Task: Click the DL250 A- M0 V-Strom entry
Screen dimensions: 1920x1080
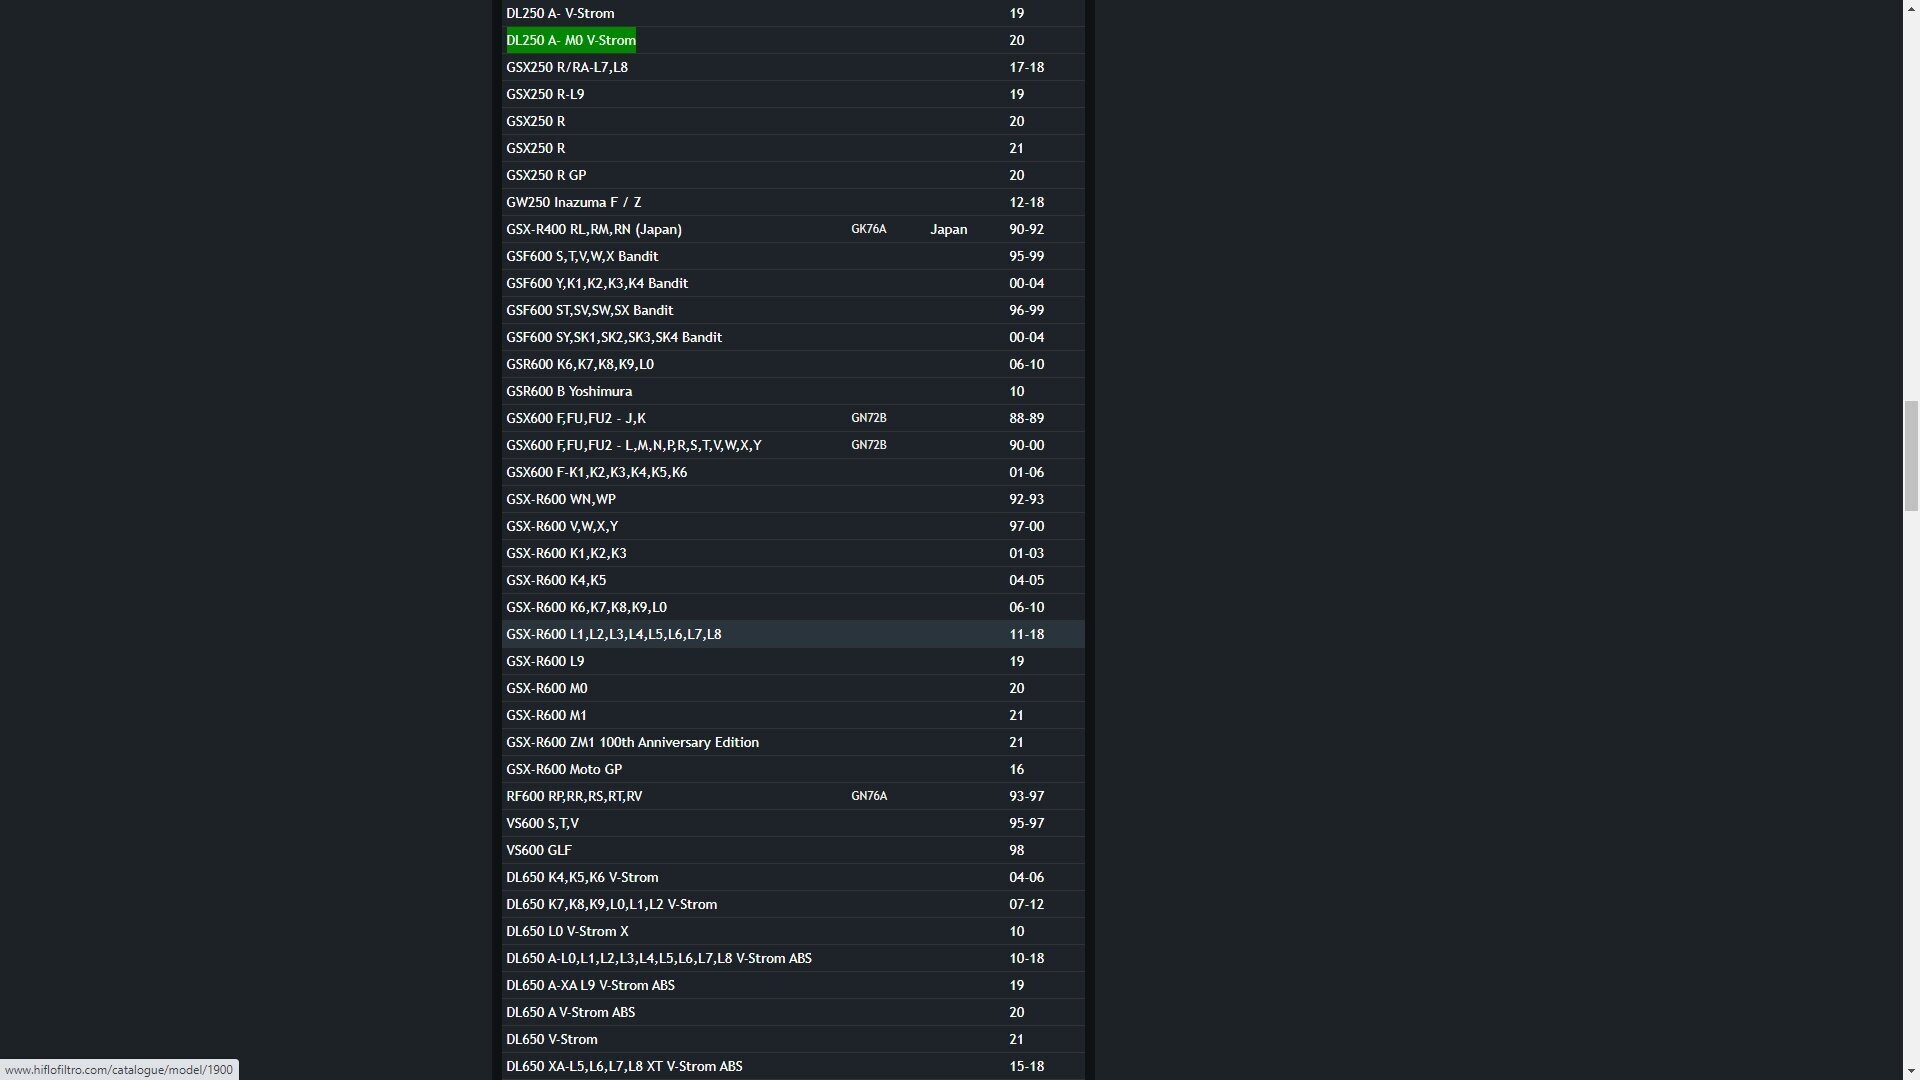Action: coord(570,40)
